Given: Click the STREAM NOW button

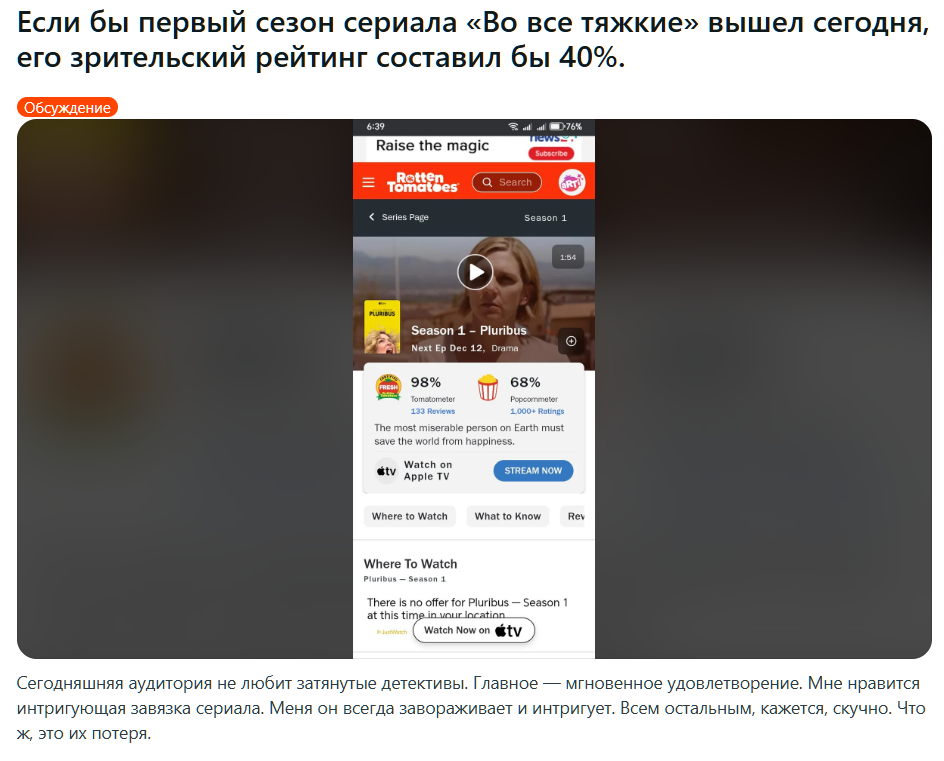Looking at the screenshot, I should click(533, 471).
